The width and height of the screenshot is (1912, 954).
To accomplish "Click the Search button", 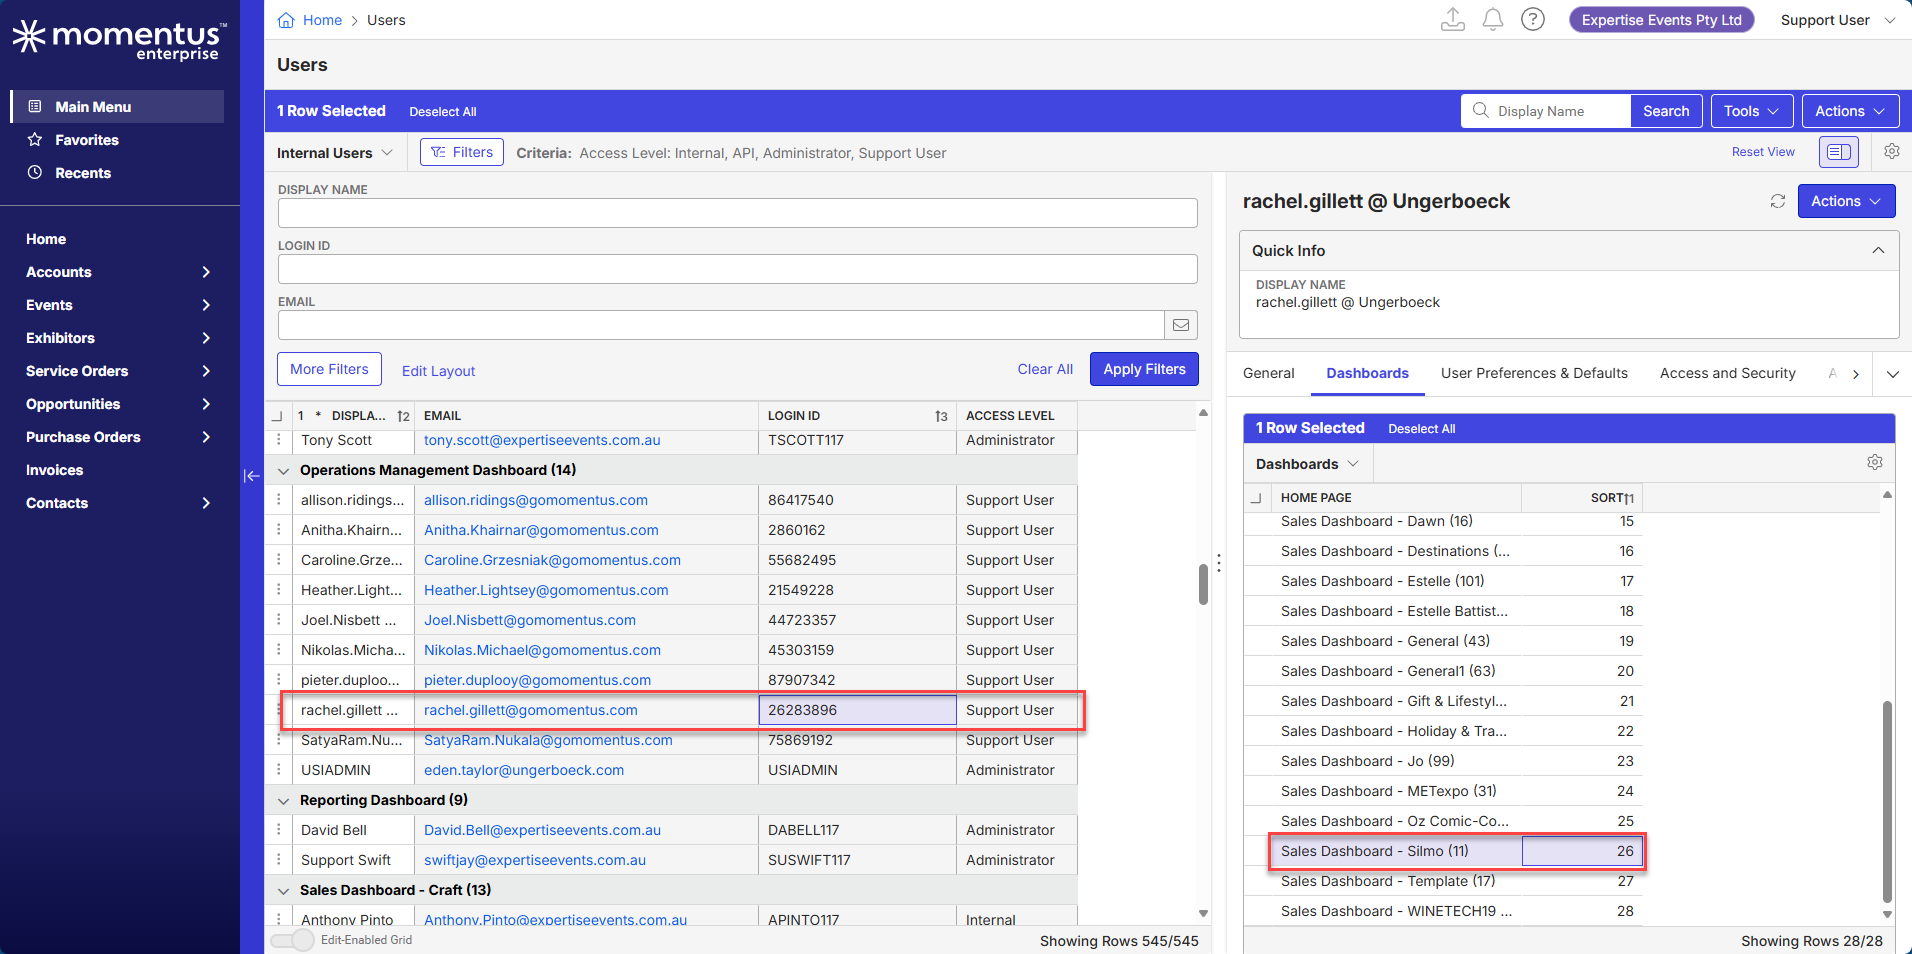I will [x=1666, y=111].
